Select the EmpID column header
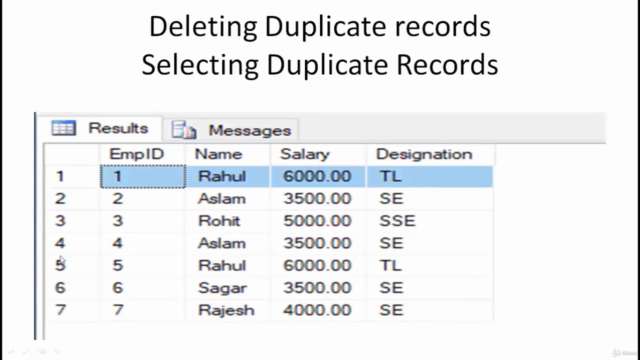Image resolution: width=640 pixels, height=360 pixels. pos(142,154)
